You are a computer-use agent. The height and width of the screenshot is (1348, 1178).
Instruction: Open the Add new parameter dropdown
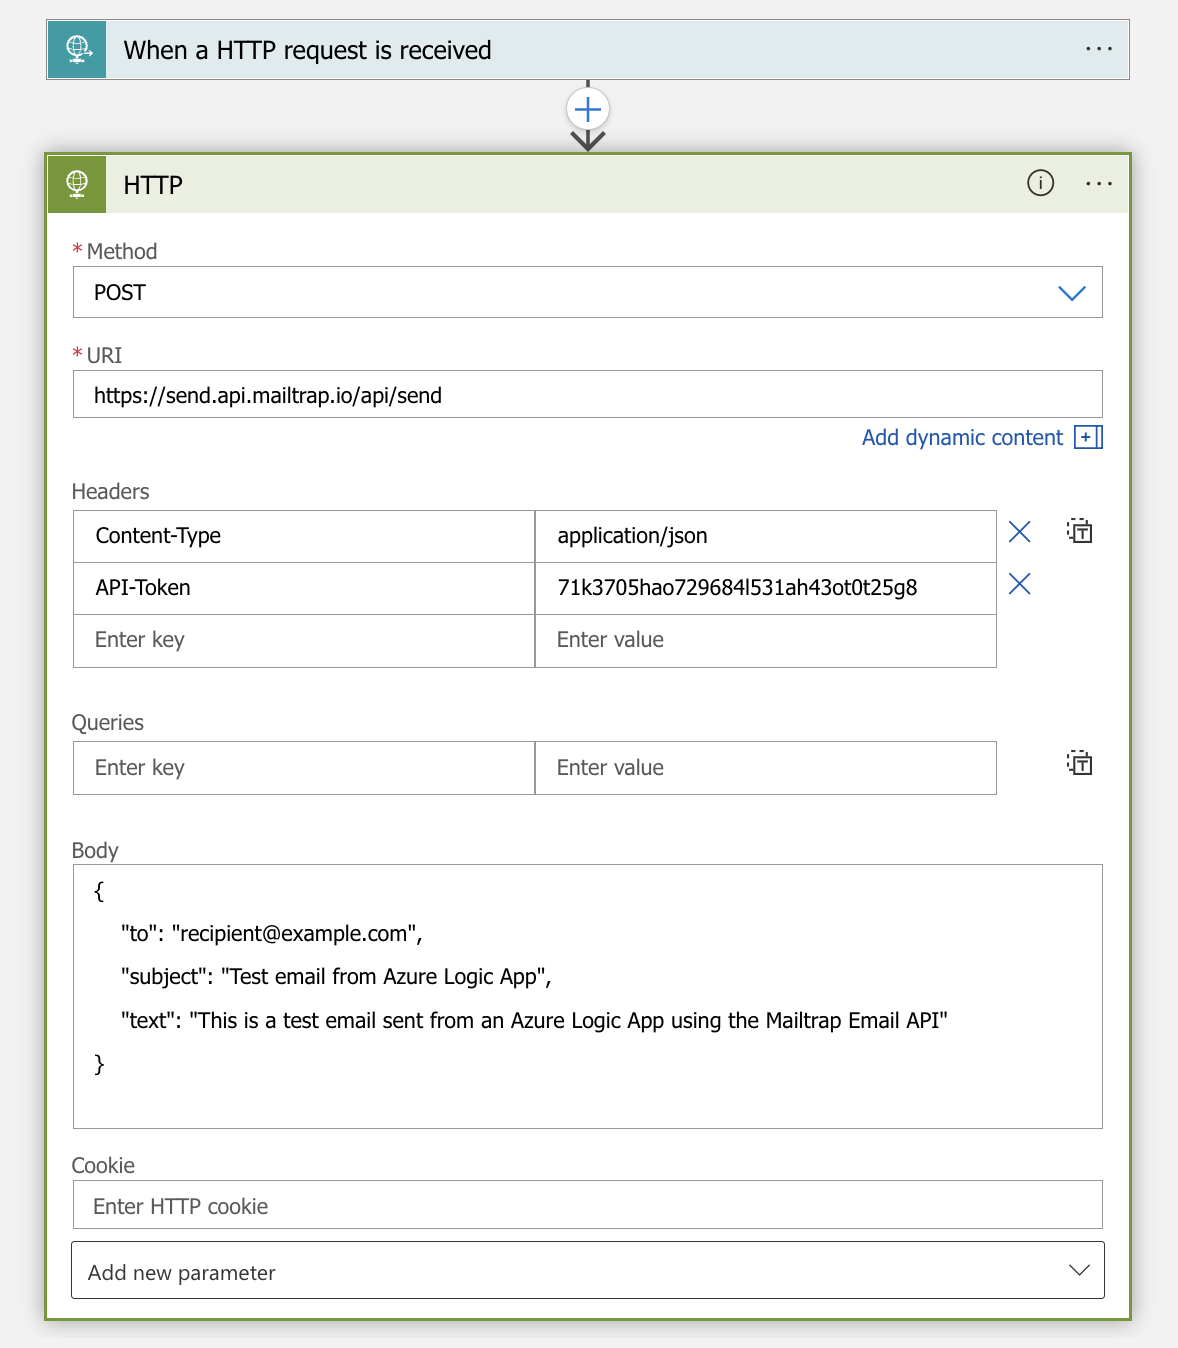click(x=588, y=1270)
